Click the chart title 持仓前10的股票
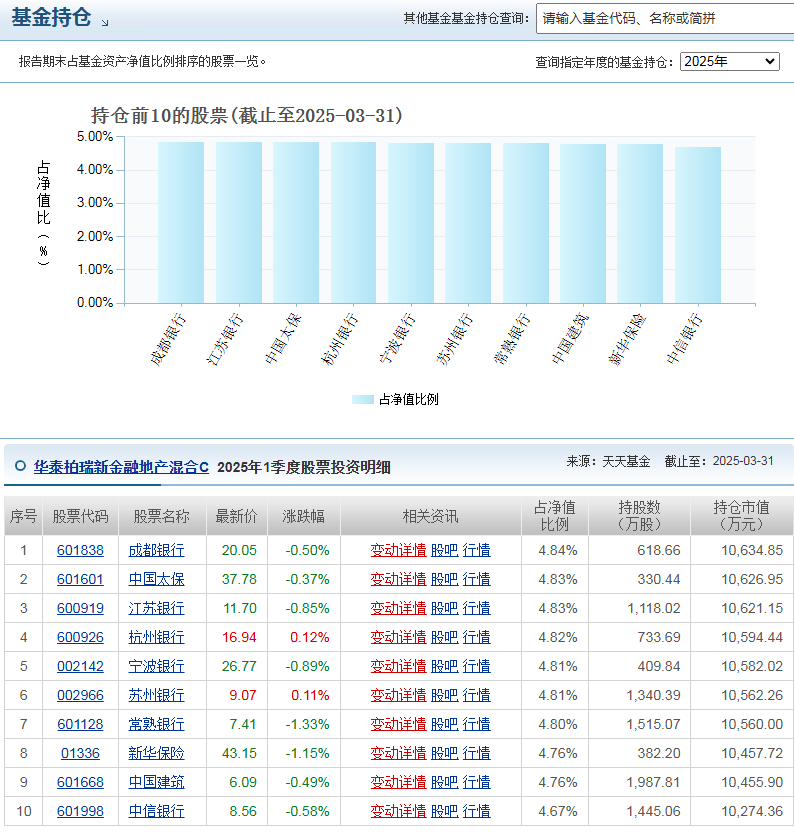This screenshot has width=794, height=832. 246,115
